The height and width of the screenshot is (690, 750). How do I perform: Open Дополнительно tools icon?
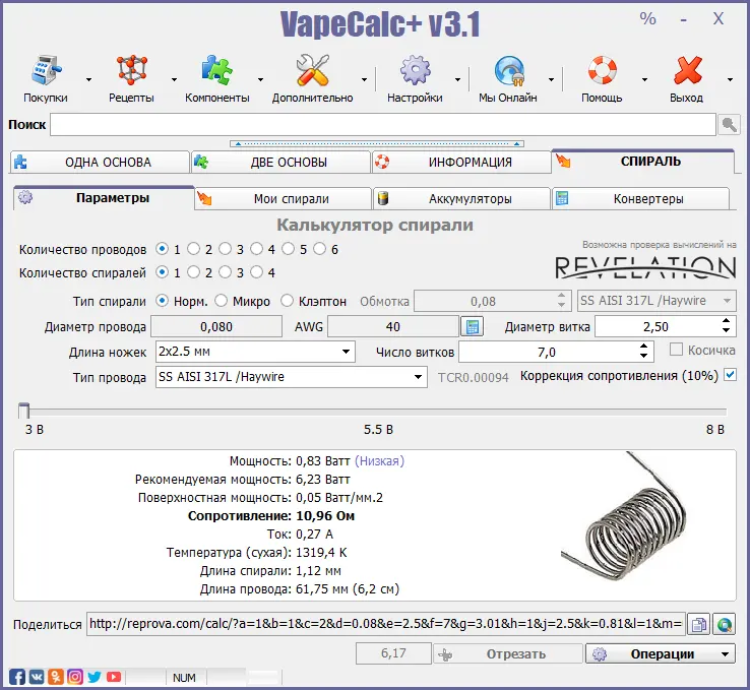[x=312, y=73]
